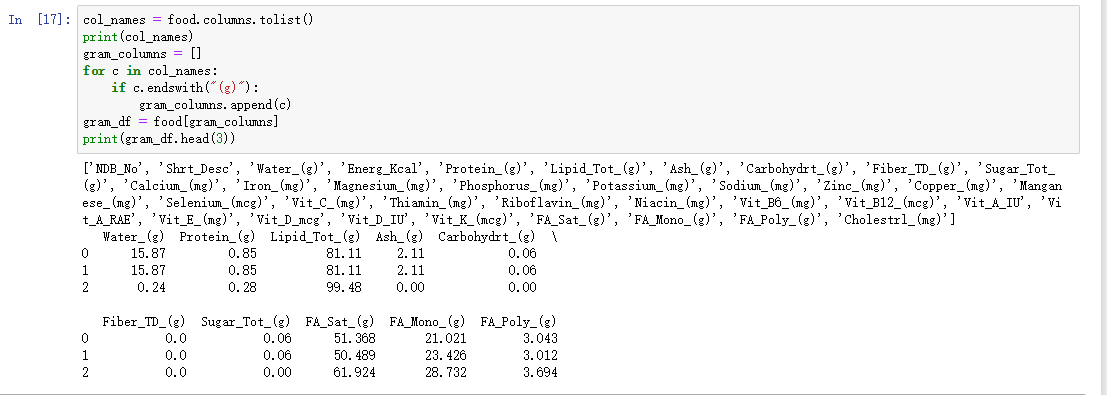
Task: Click the print(gram_df.head(3)) line
Action: pos(159,138)
